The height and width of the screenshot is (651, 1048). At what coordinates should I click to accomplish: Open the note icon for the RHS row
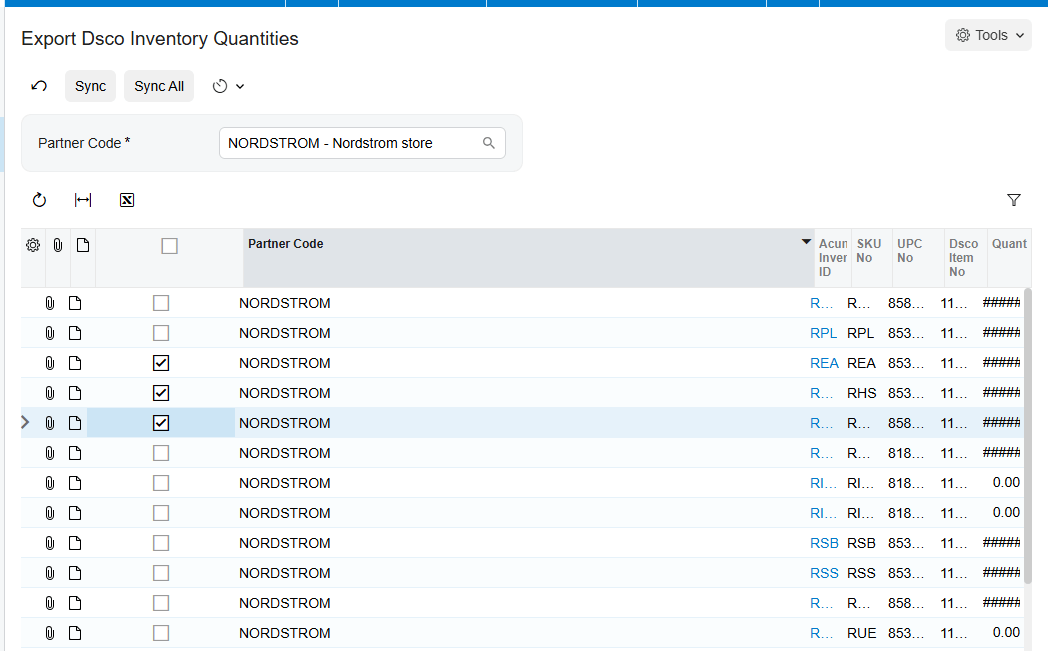(75, 393)
